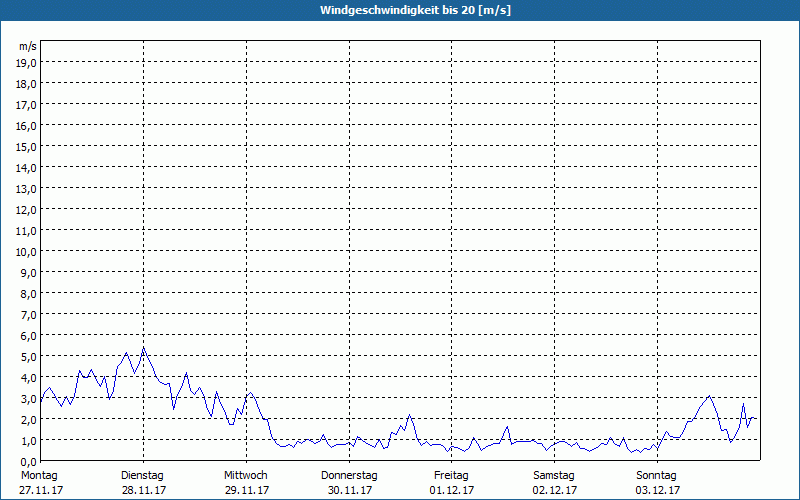Viewport: 800px width, 500px height.
Task: Click the 9,0 y-axis label
Action: click(x=29, y=272)
